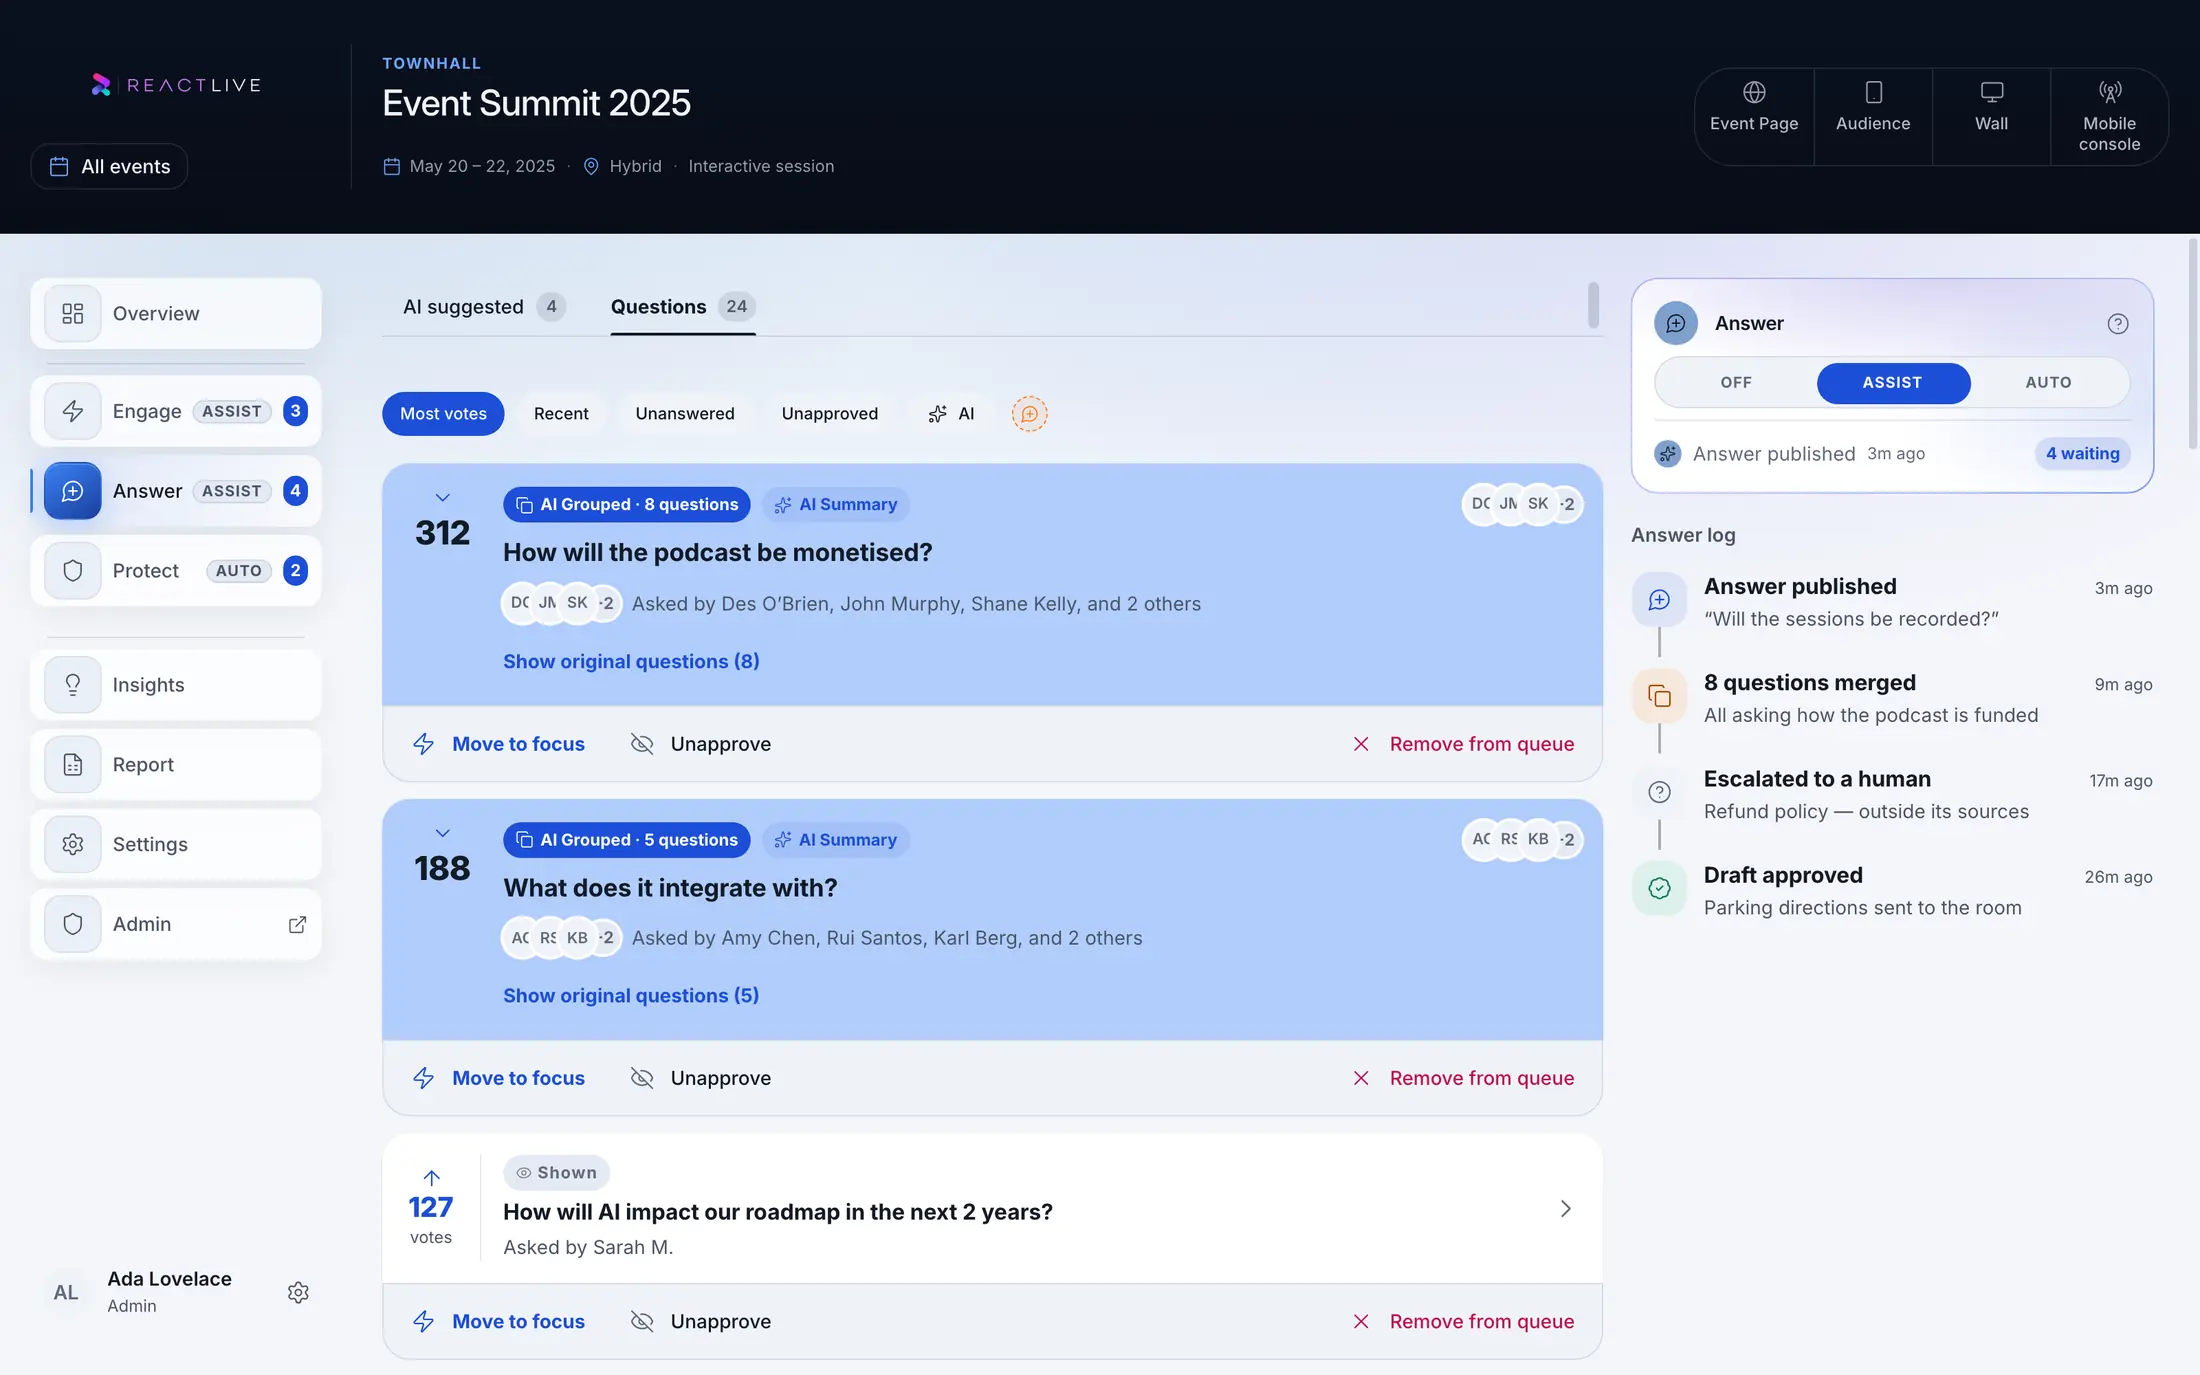Open AI Summary for podcast question

(835, 504)
